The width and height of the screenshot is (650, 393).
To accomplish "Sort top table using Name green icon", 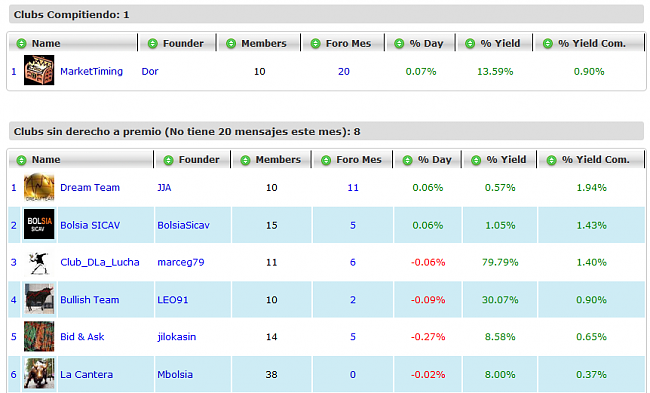I will [21, 44].
